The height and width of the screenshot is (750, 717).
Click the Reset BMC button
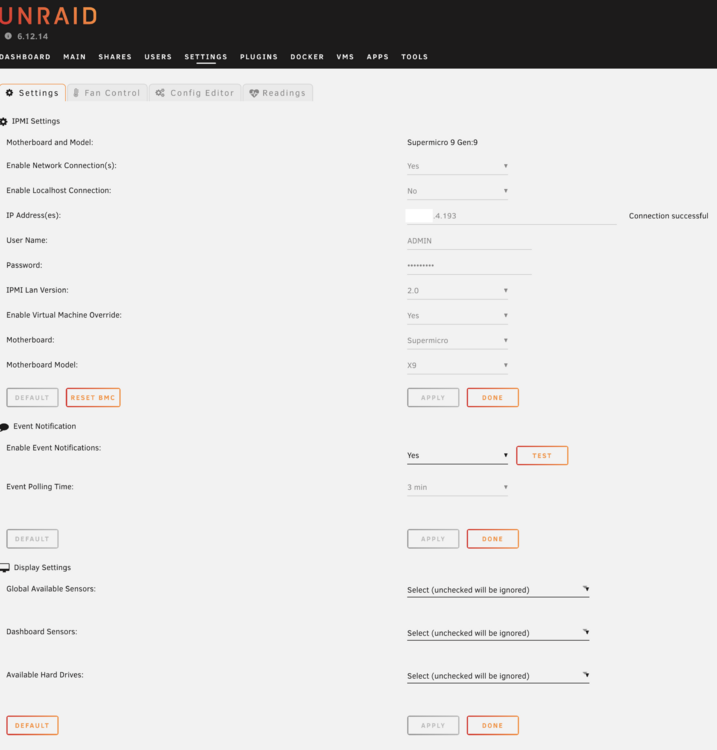coord(93,397)
